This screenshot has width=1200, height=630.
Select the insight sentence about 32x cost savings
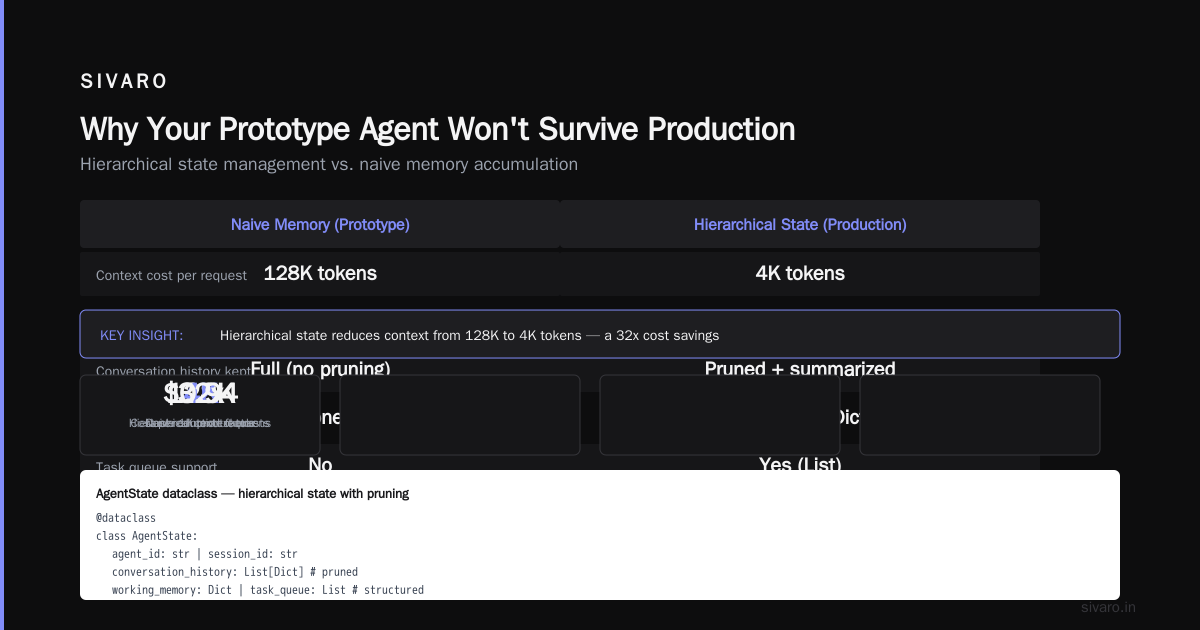coord(469,335)
